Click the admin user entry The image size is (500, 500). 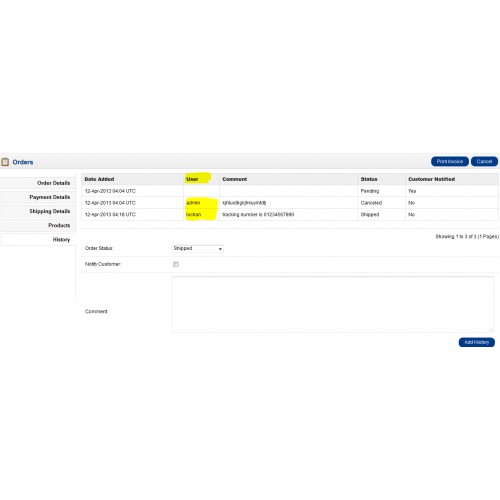point(193,203)
